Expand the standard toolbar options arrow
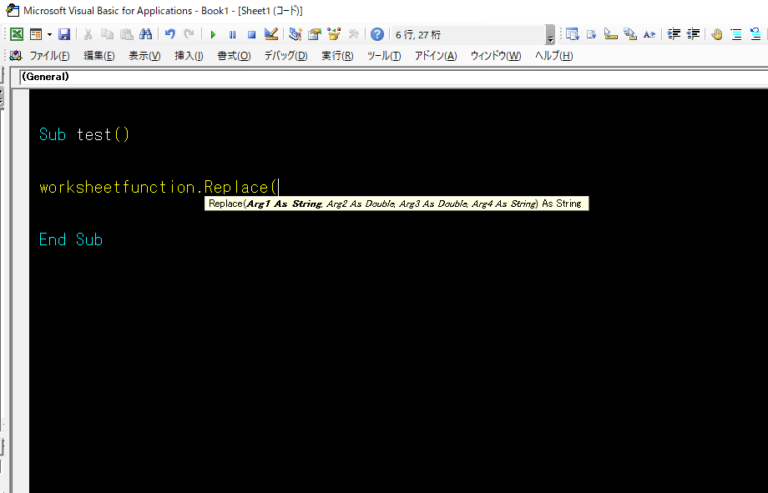 pos(550,35)
